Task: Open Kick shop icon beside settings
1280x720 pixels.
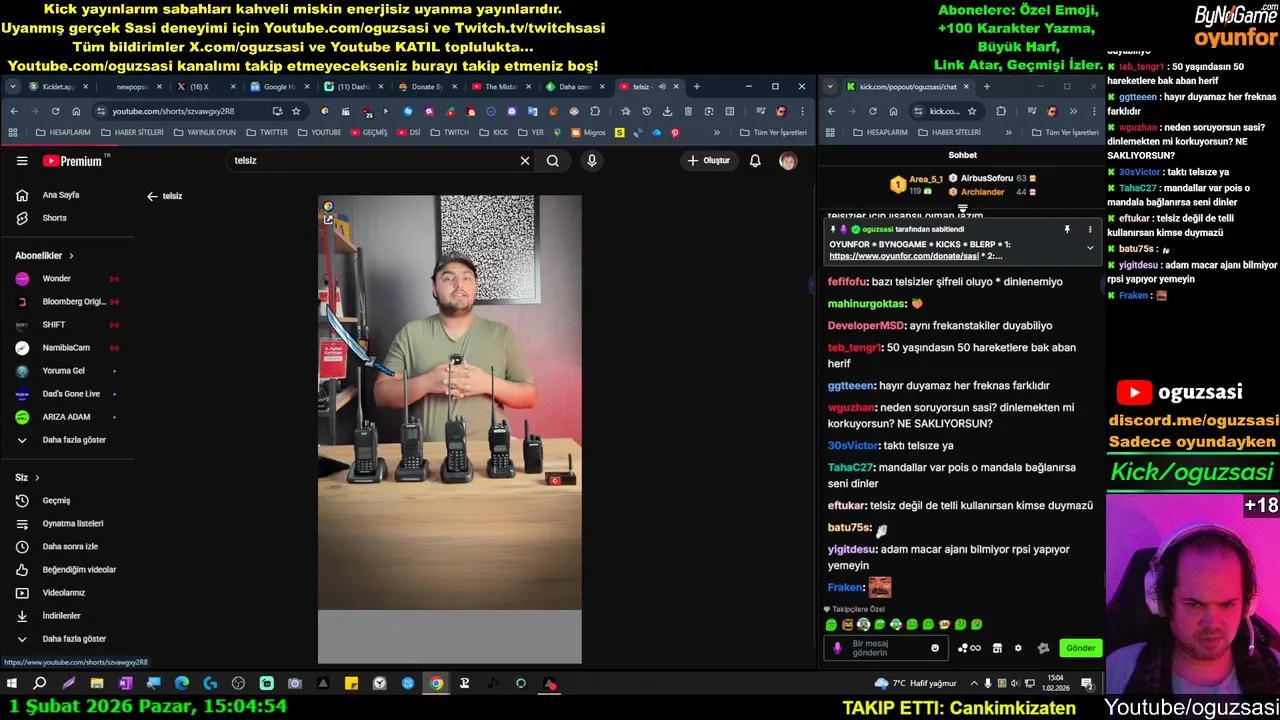Action: (997, 648)
